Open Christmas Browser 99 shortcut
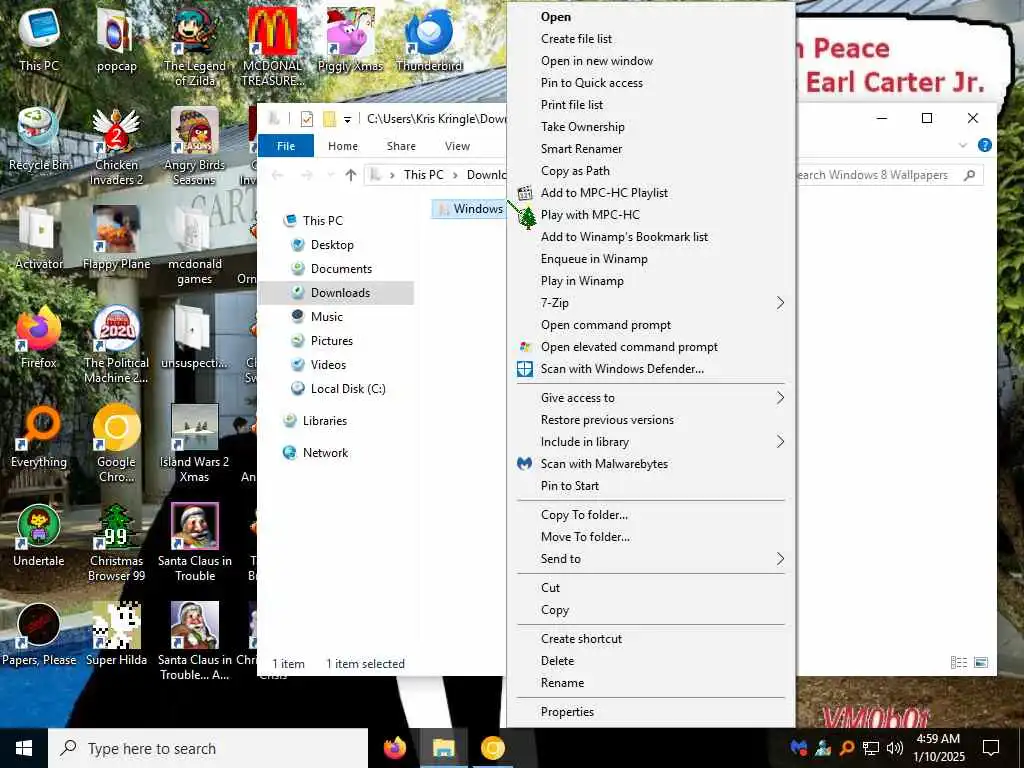 [x=116, y=543]
